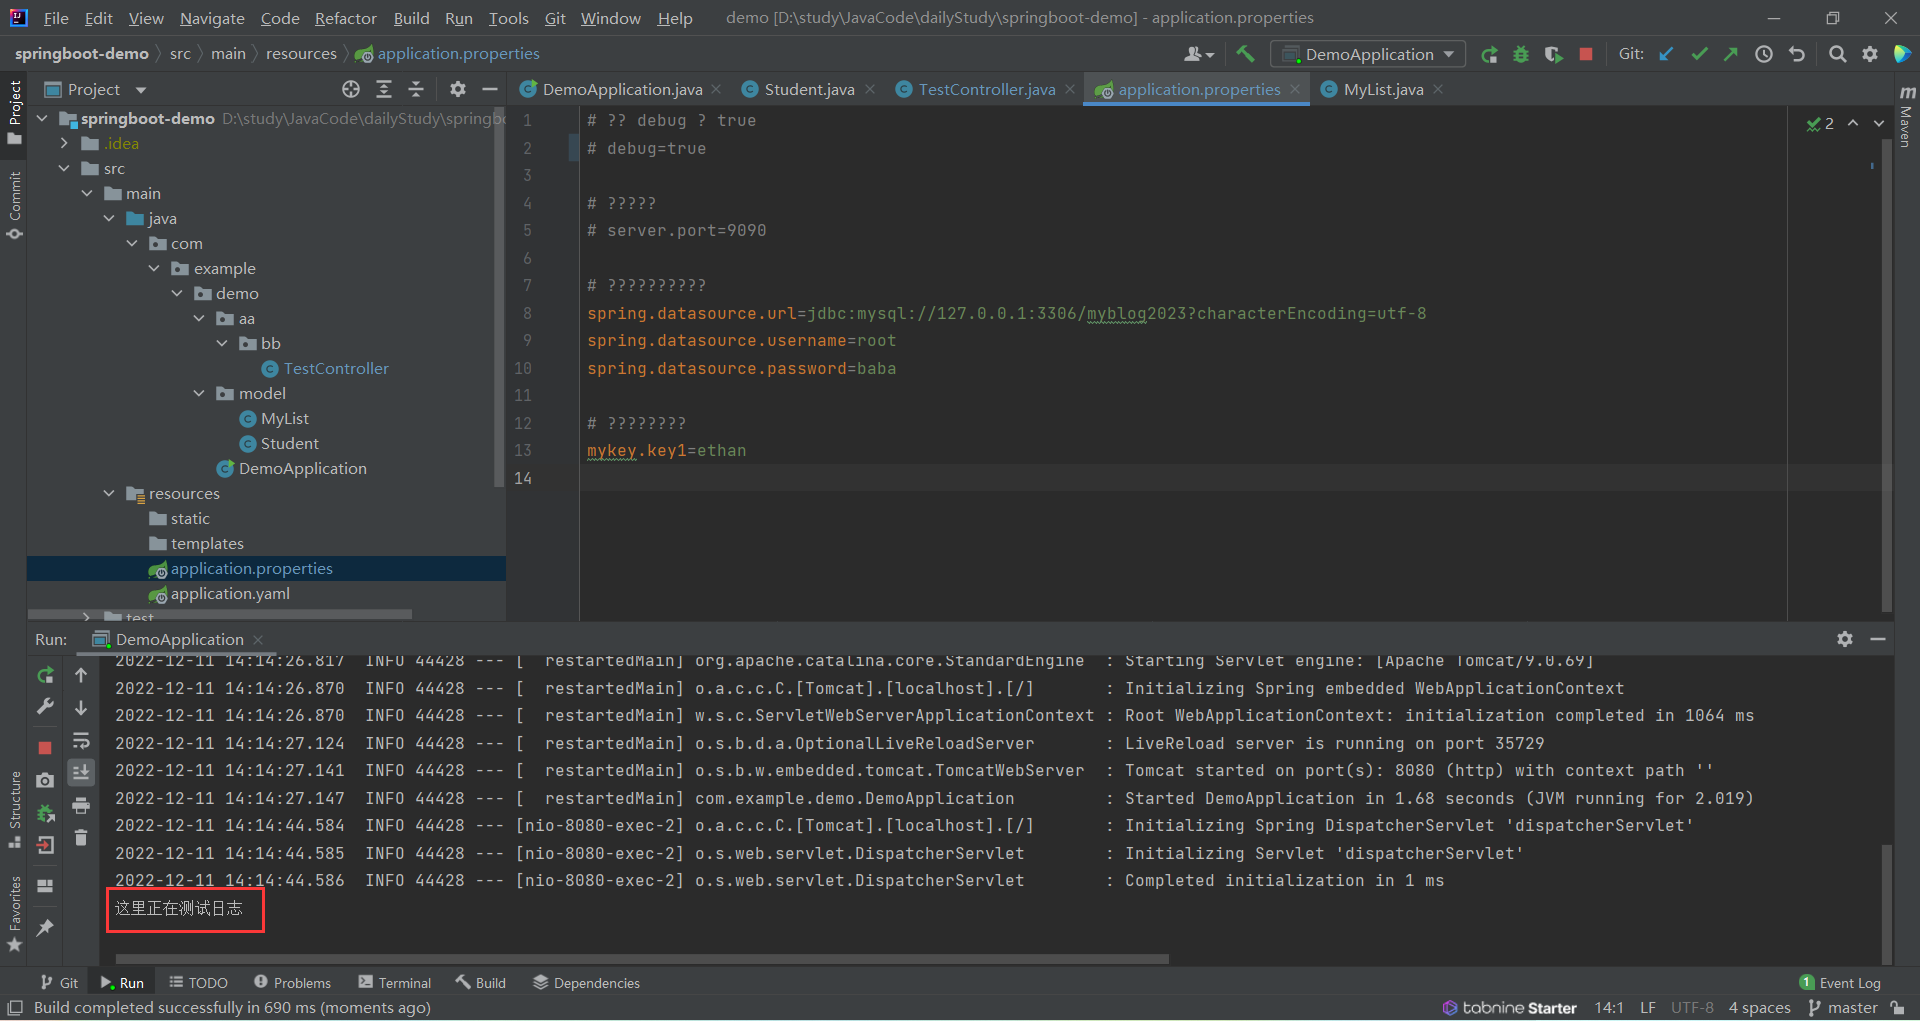Stop process in Run panel sidebar
1920x1021 pixels.
45,748
